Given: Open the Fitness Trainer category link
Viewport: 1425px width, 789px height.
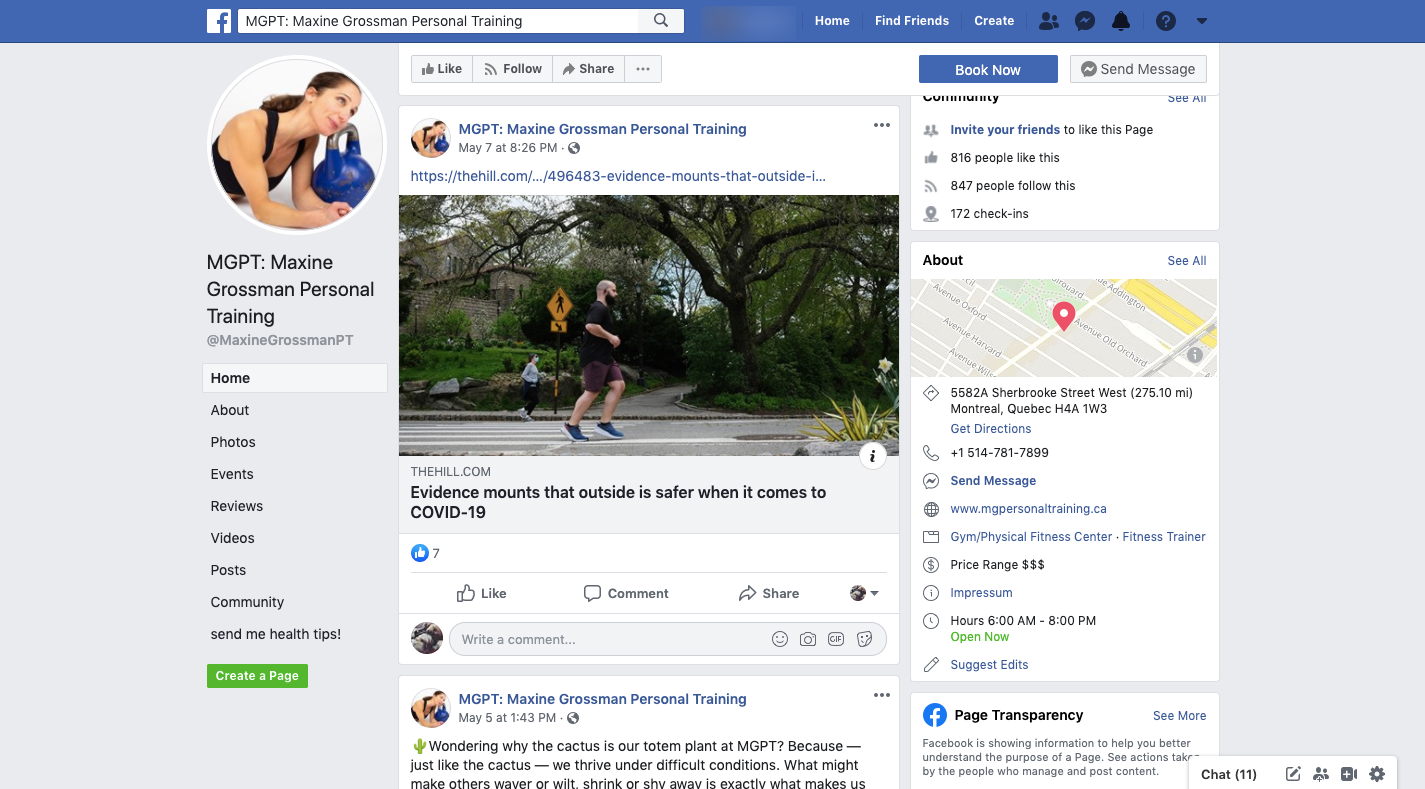Looking at the screenshot, I should click(1164, 537).
